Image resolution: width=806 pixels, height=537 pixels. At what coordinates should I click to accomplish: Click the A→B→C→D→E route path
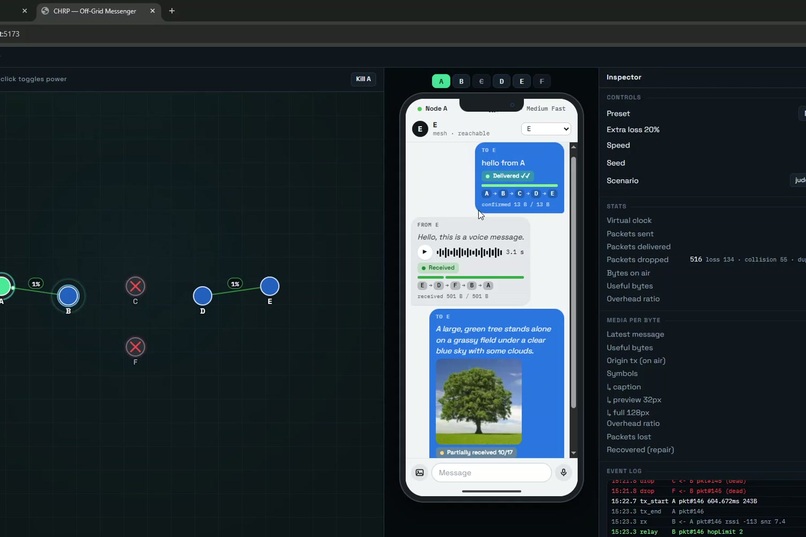519,194
